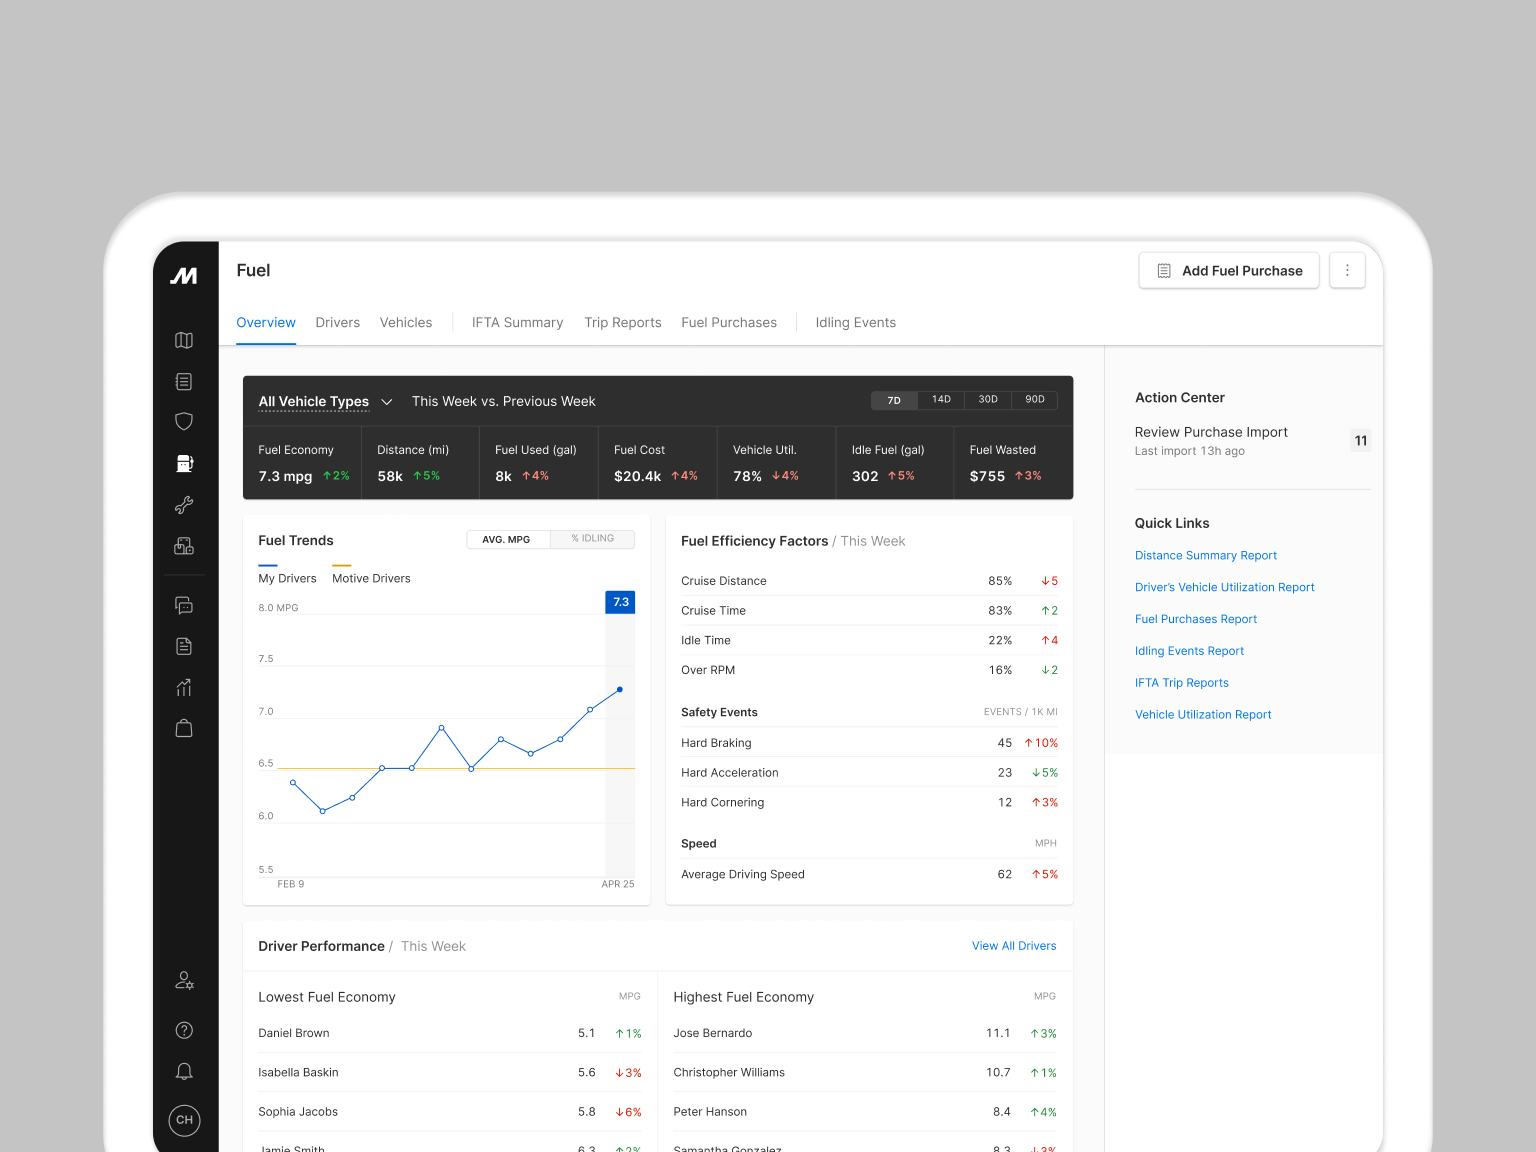Click the Idle Fuel (gal) 302 stat
This screenshot has width=1536, height=1152.
tap(895, 463)
